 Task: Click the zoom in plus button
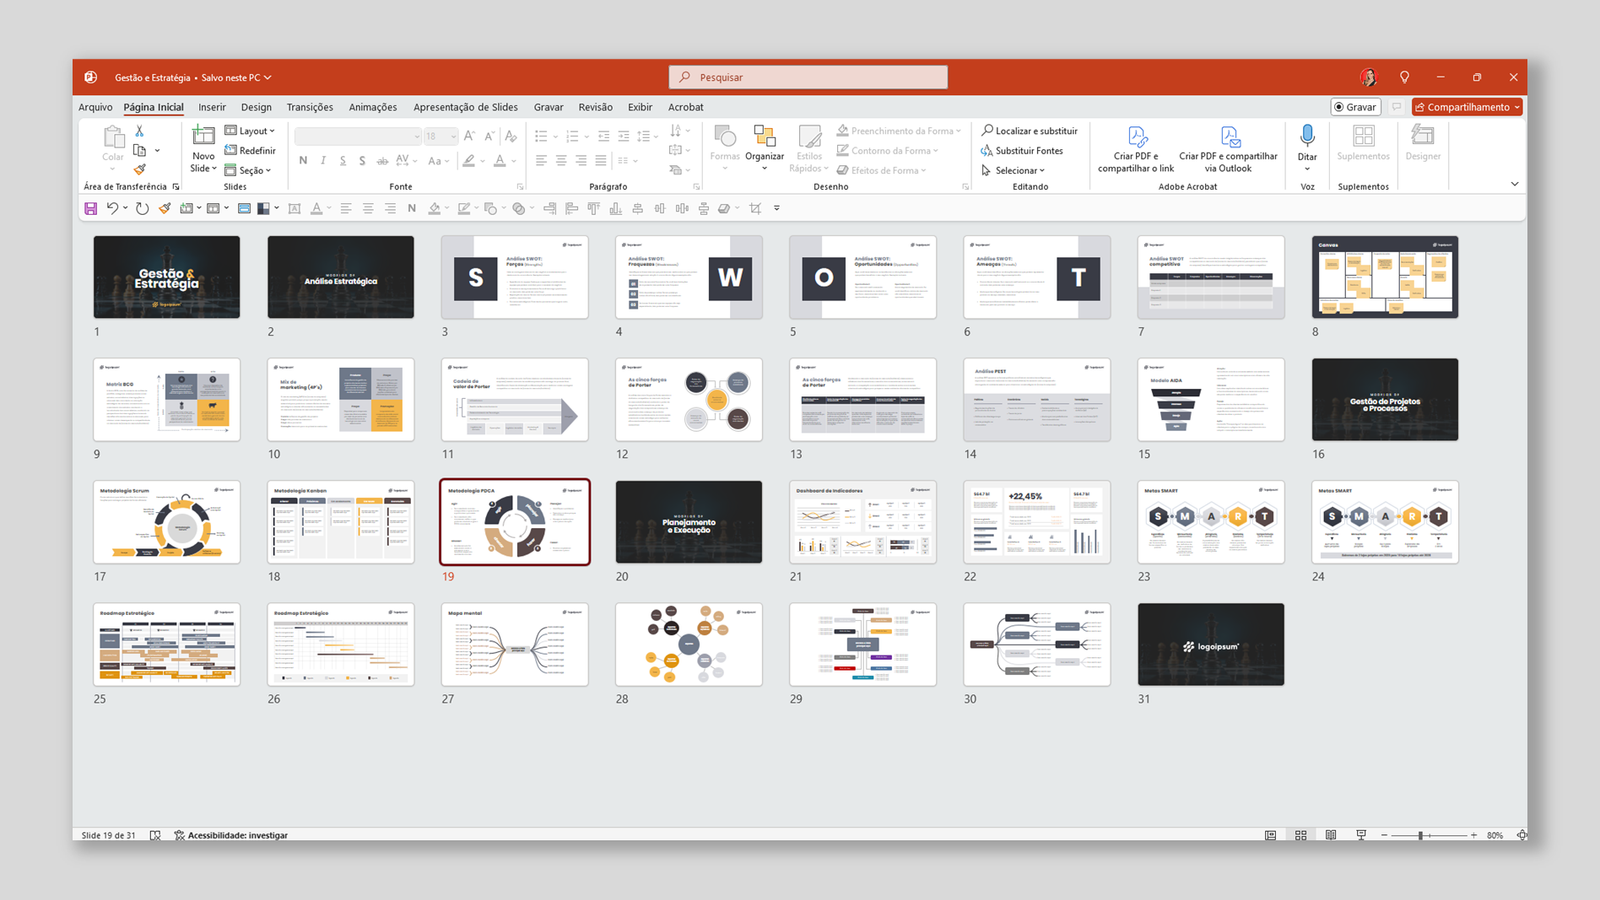1473,835
